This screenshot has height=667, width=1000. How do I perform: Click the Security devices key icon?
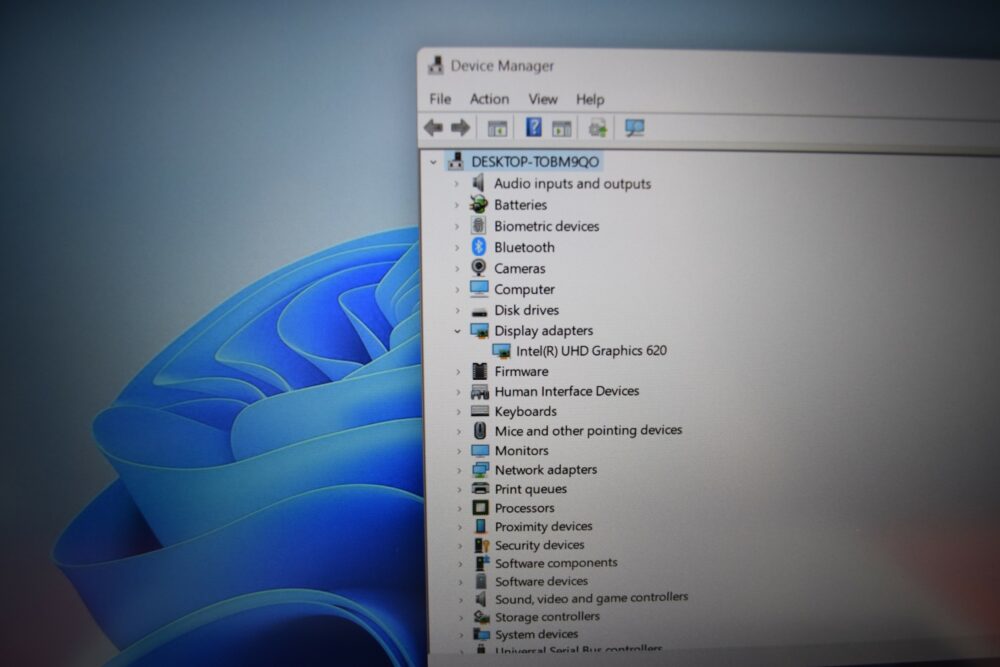(482, 545)
